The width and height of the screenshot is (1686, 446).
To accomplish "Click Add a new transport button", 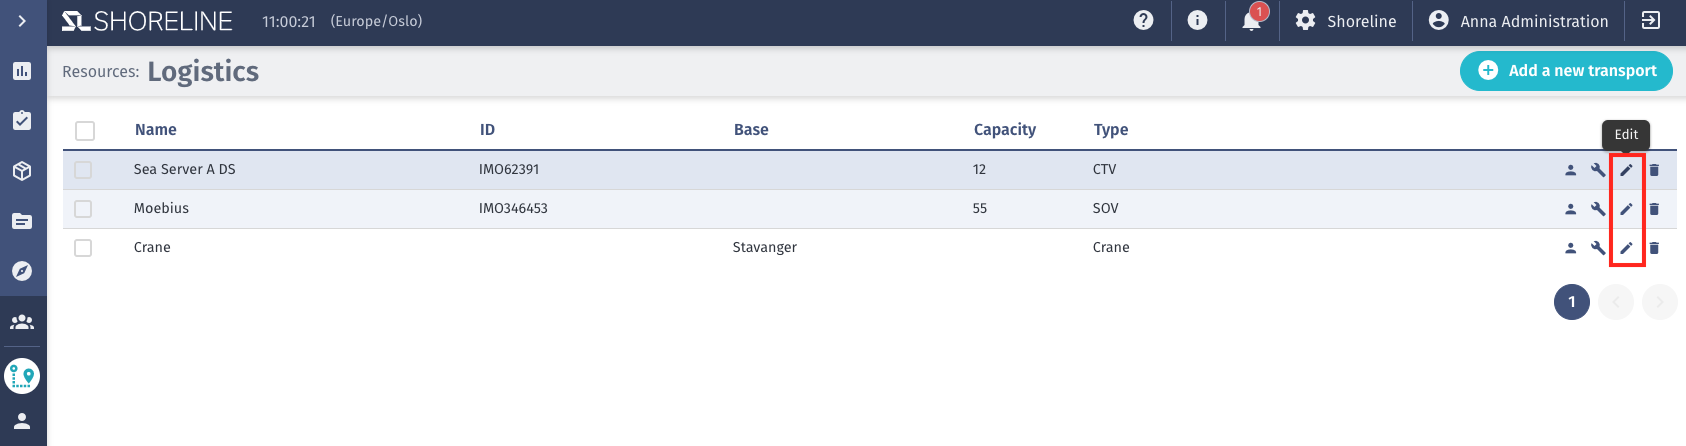I will [x=1566, y=71].
